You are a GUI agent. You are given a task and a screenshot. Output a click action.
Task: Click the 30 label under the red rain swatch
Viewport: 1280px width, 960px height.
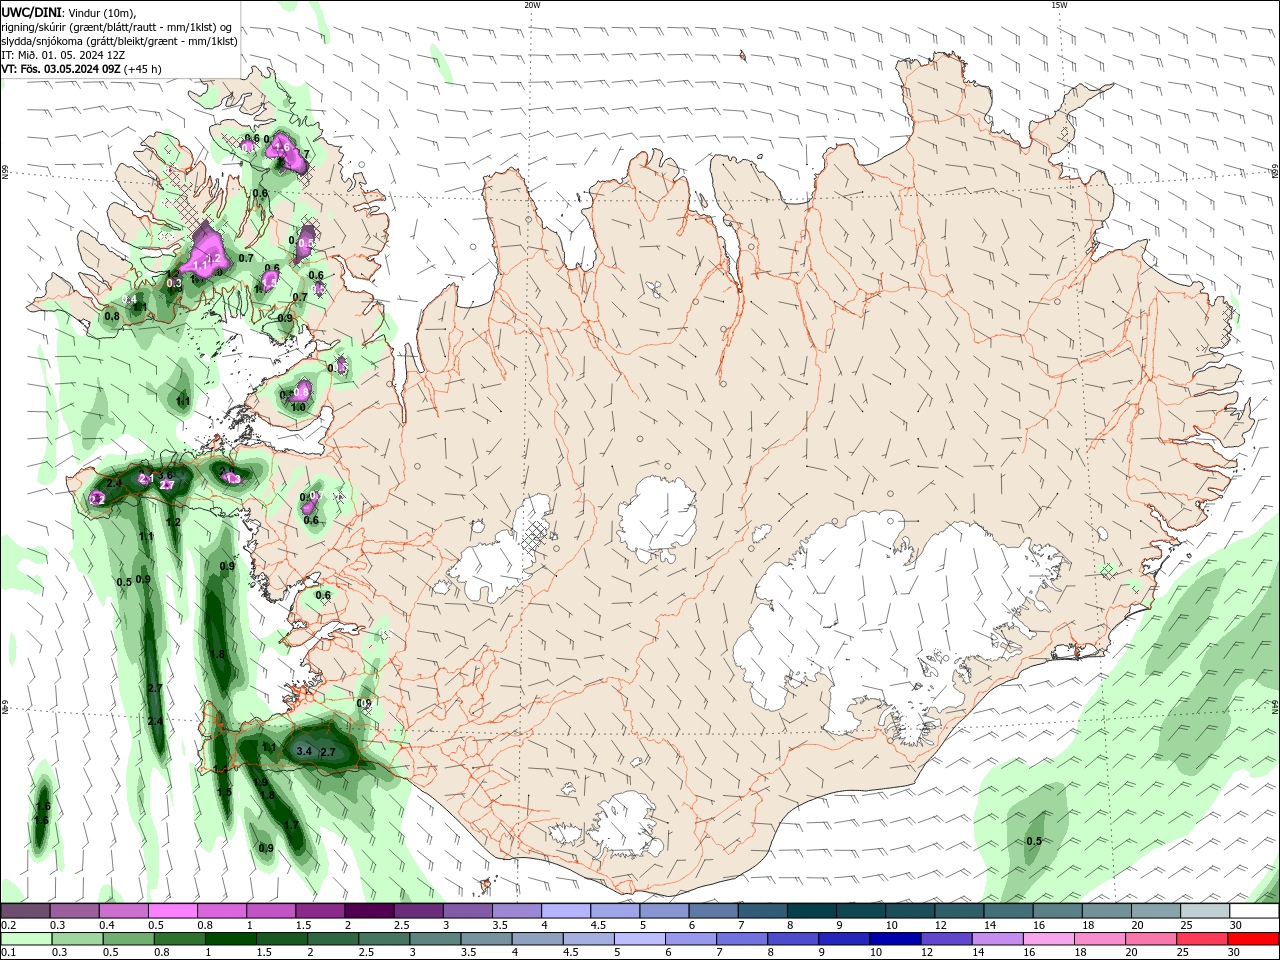point(1236,953)
